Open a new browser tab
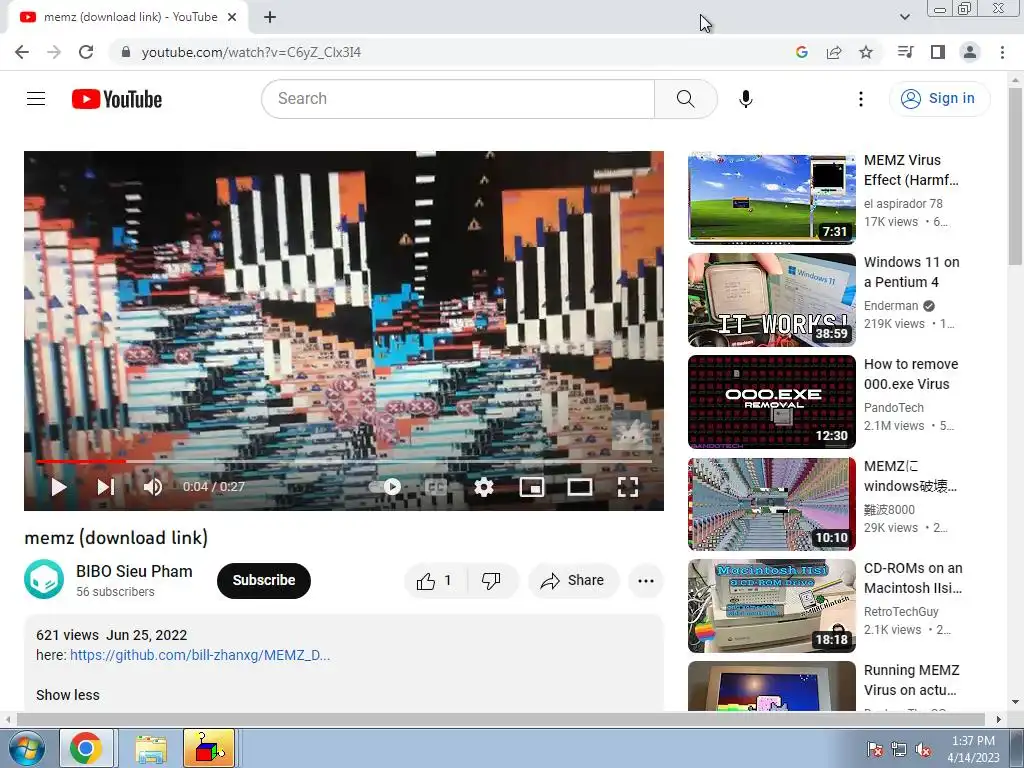This screenshot has height=768, width=1024. tap(270, 18)
